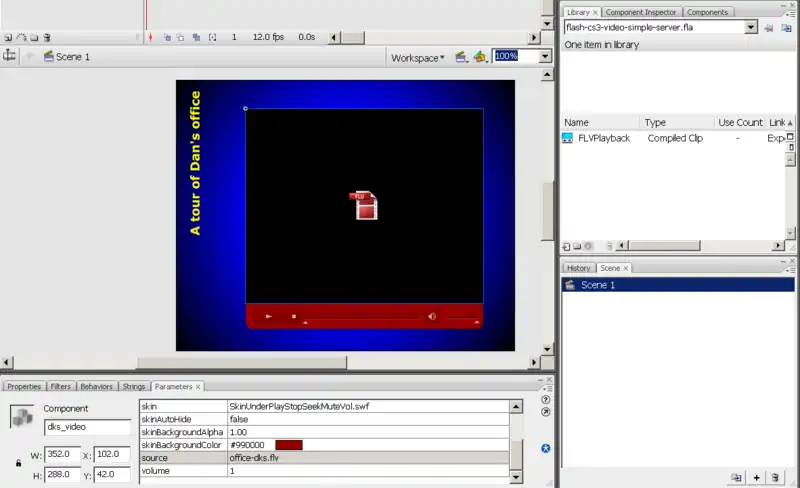Click the New Library Panel icon
Image resolution: width=800 pixels, height=488 pixels.
pyautogui.click(x=784, y=28)
